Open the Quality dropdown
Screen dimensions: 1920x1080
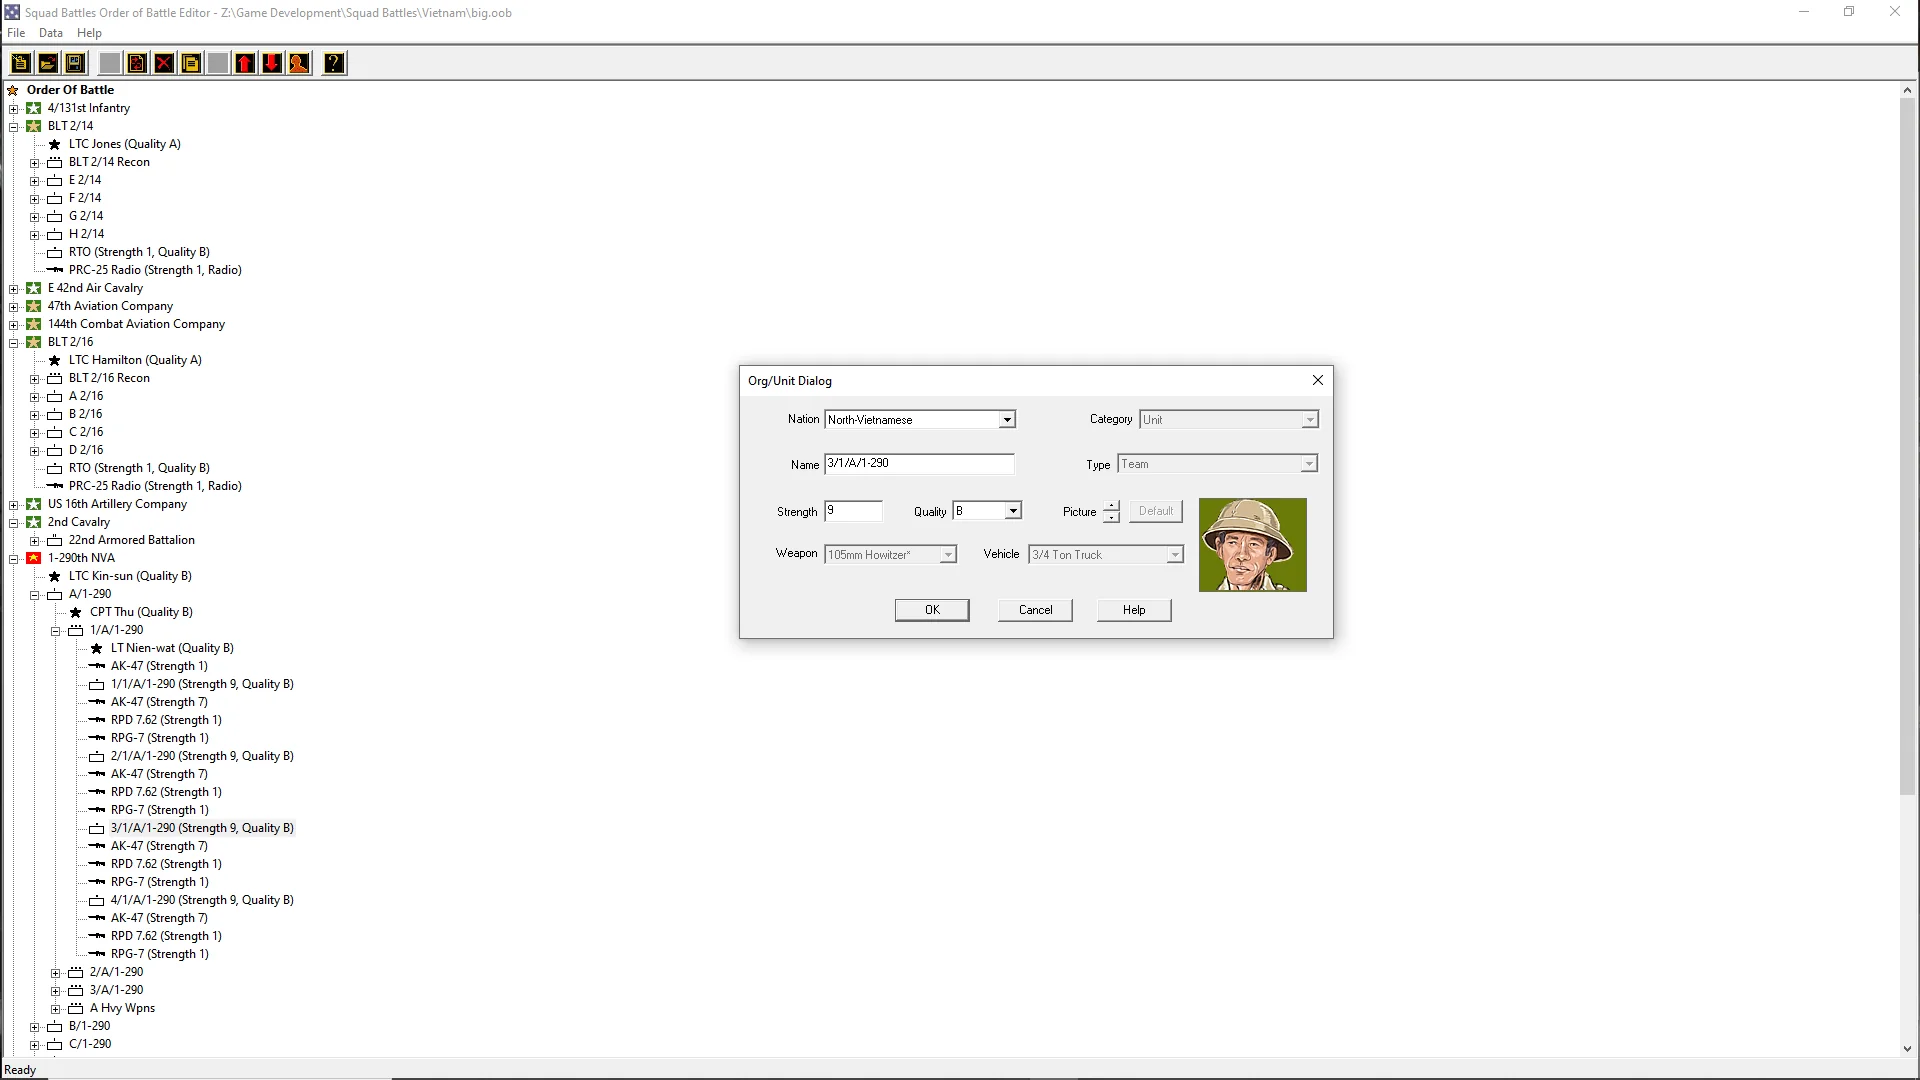(1013, 511)
